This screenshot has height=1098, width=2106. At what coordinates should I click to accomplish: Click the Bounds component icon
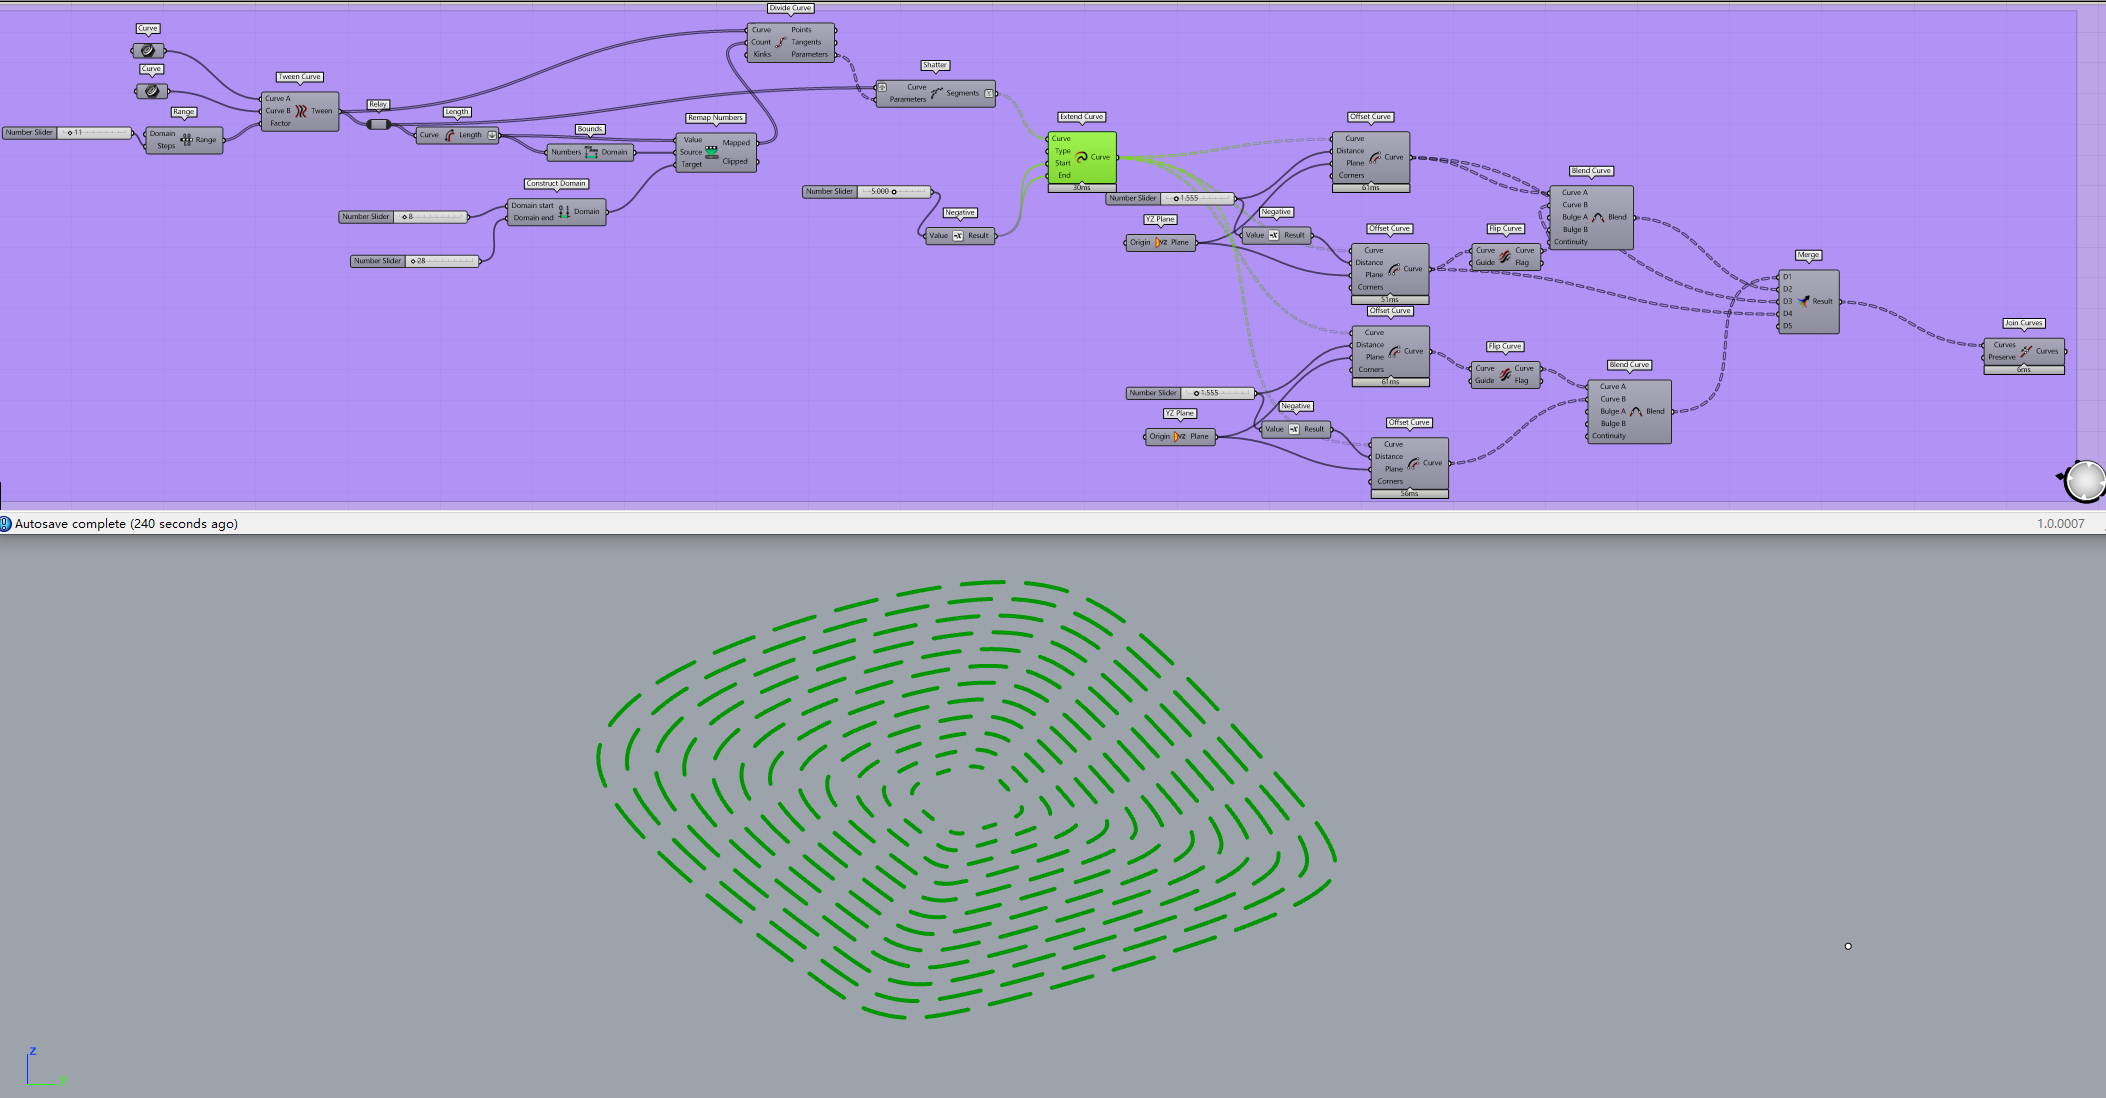(591, 152)
